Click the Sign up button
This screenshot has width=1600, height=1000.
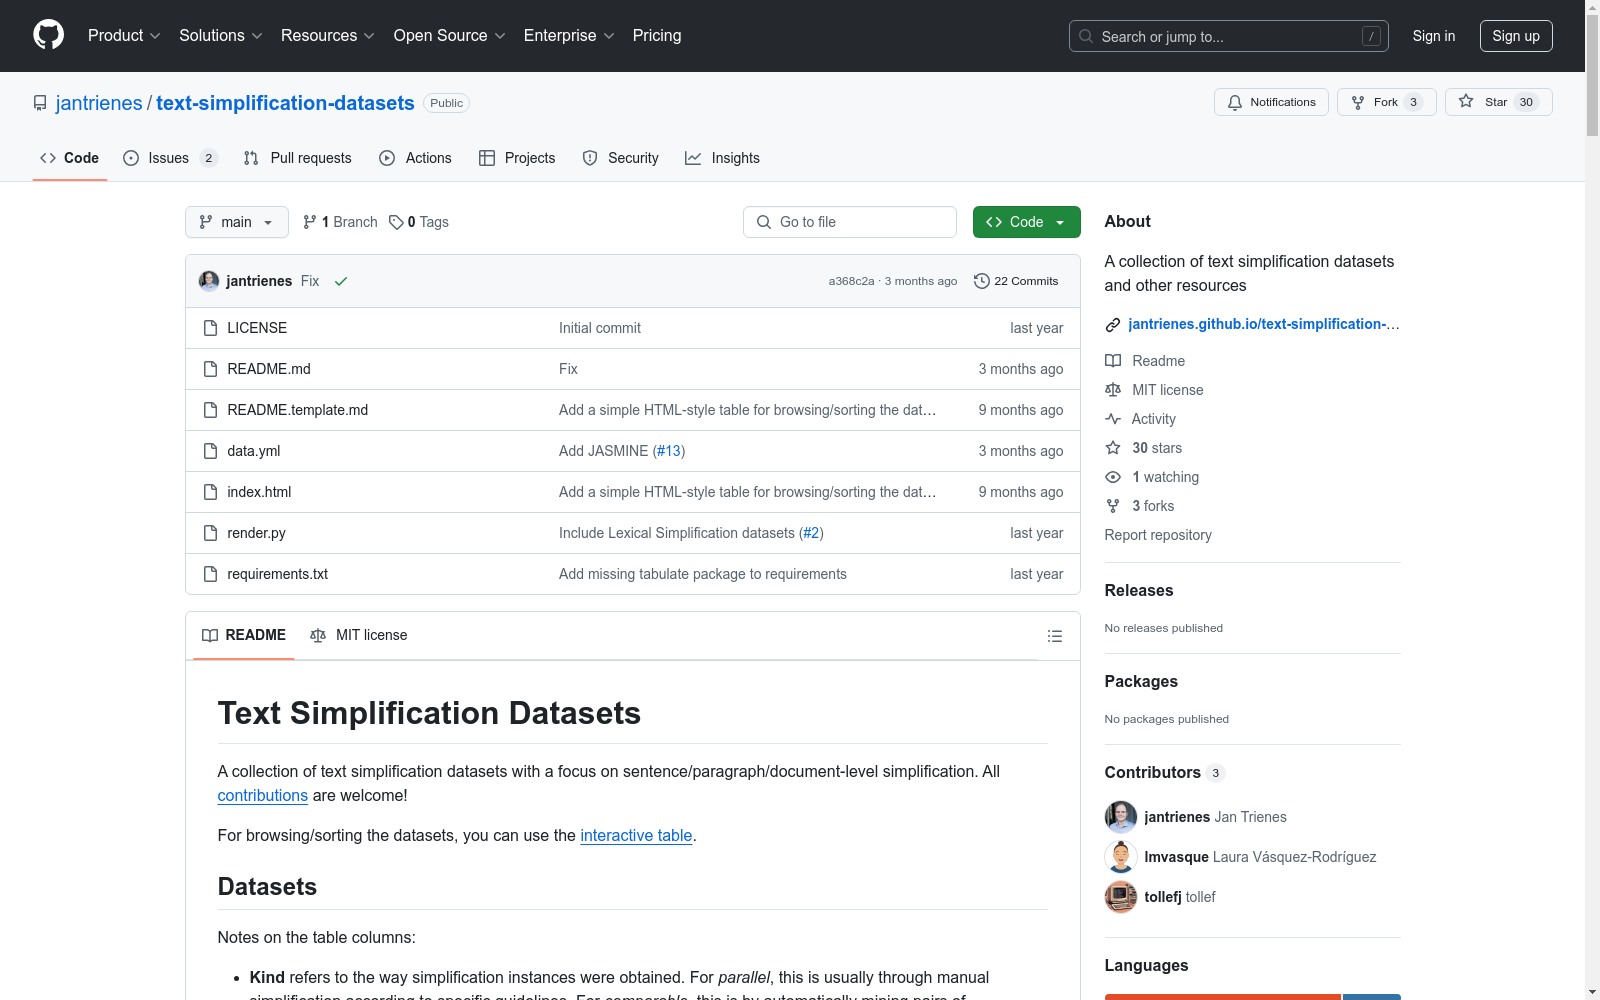coord(1516,36)
